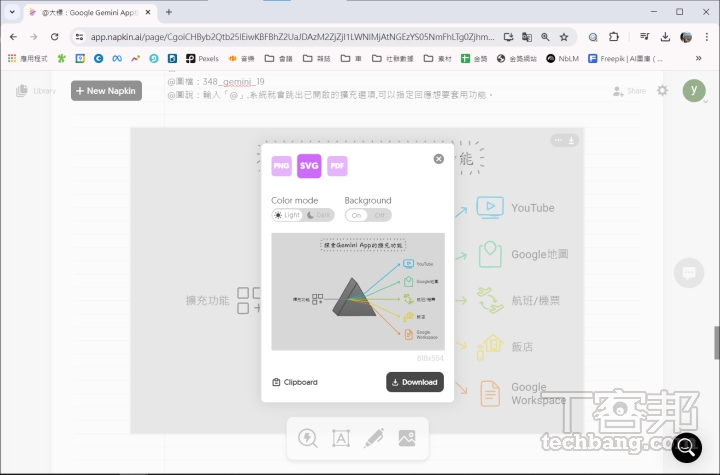Select SVG export format
Screen dimensions: 720x475
tap(309, 166)
